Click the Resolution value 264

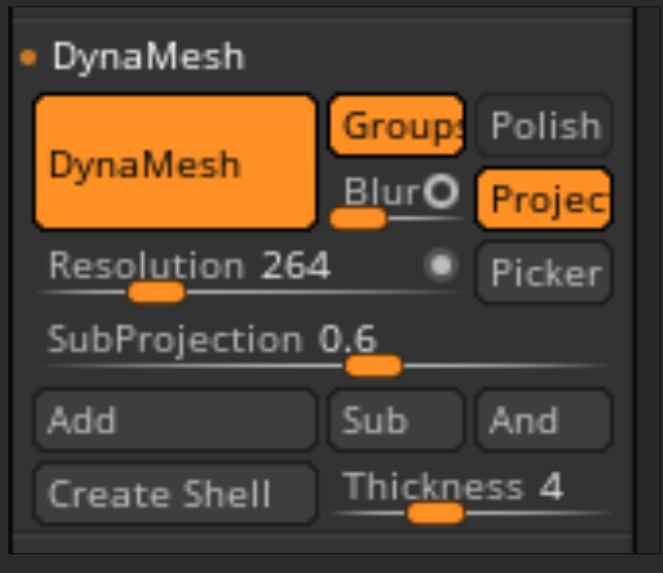[x=296, y=266]
